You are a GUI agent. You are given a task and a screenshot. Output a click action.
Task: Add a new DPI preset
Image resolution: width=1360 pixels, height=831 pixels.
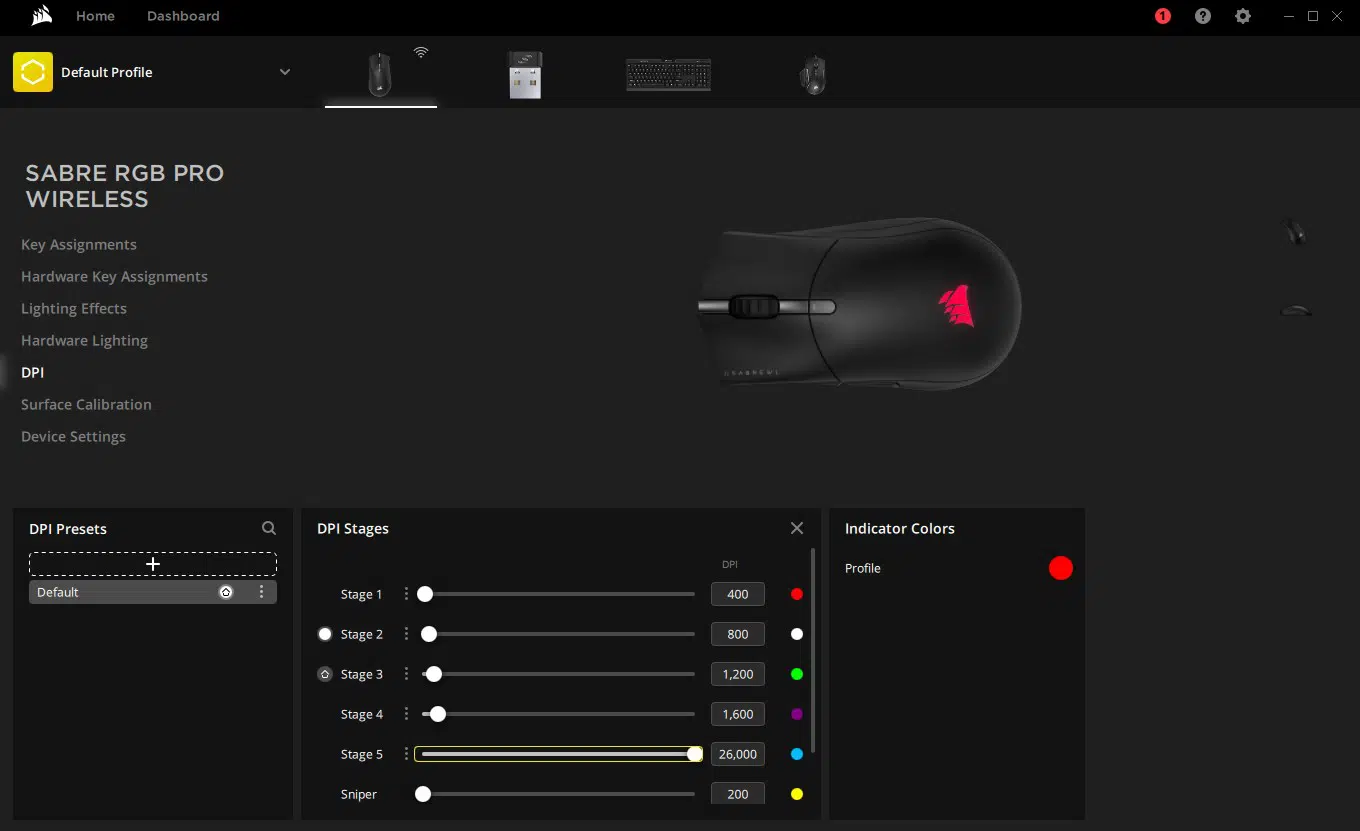[153, 564]
